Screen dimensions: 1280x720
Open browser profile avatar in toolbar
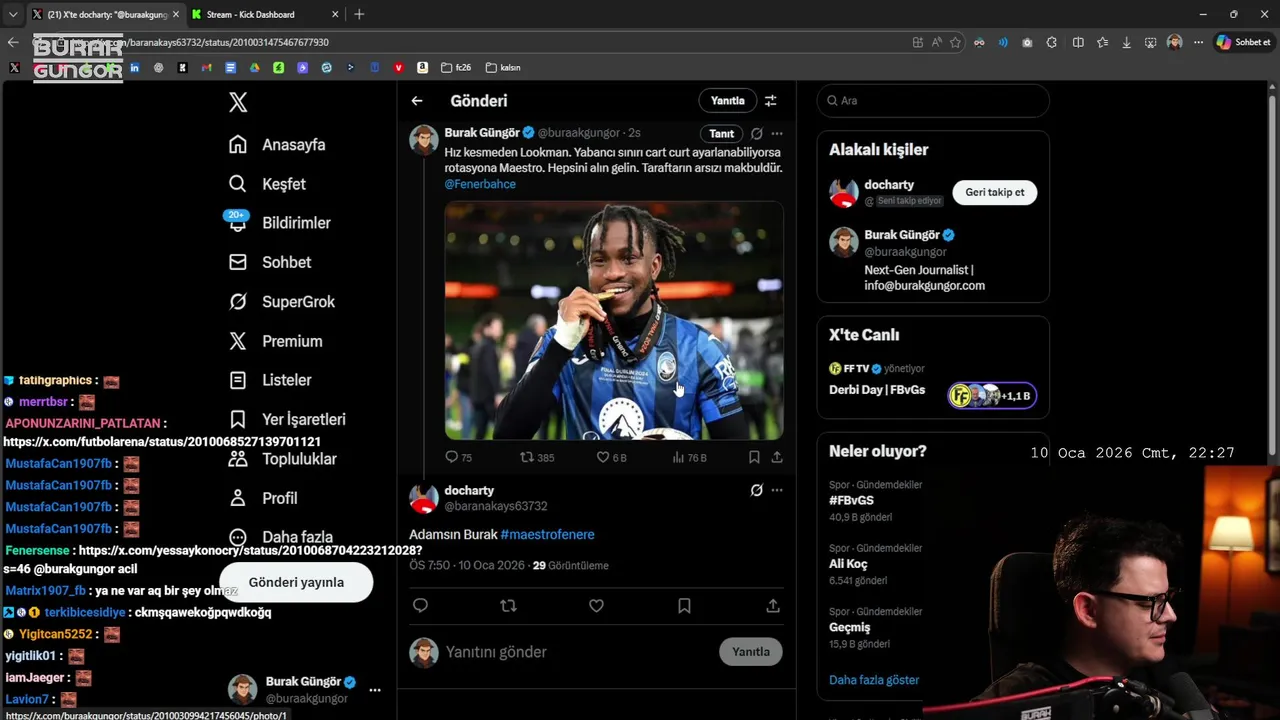click(x=1174, y=42)
